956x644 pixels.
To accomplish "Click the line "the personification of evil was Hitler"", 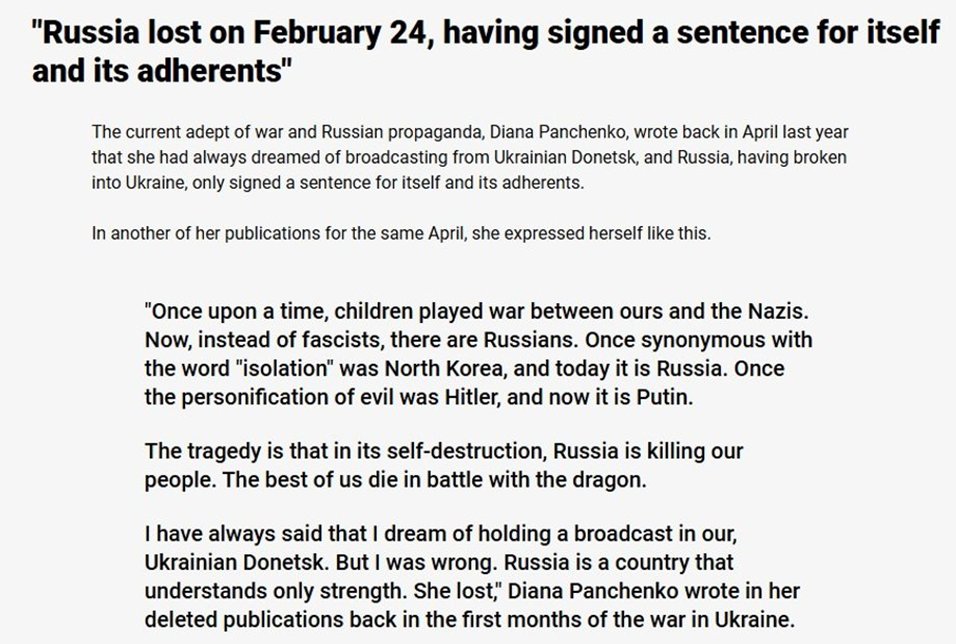I will [x=419, y=397].
